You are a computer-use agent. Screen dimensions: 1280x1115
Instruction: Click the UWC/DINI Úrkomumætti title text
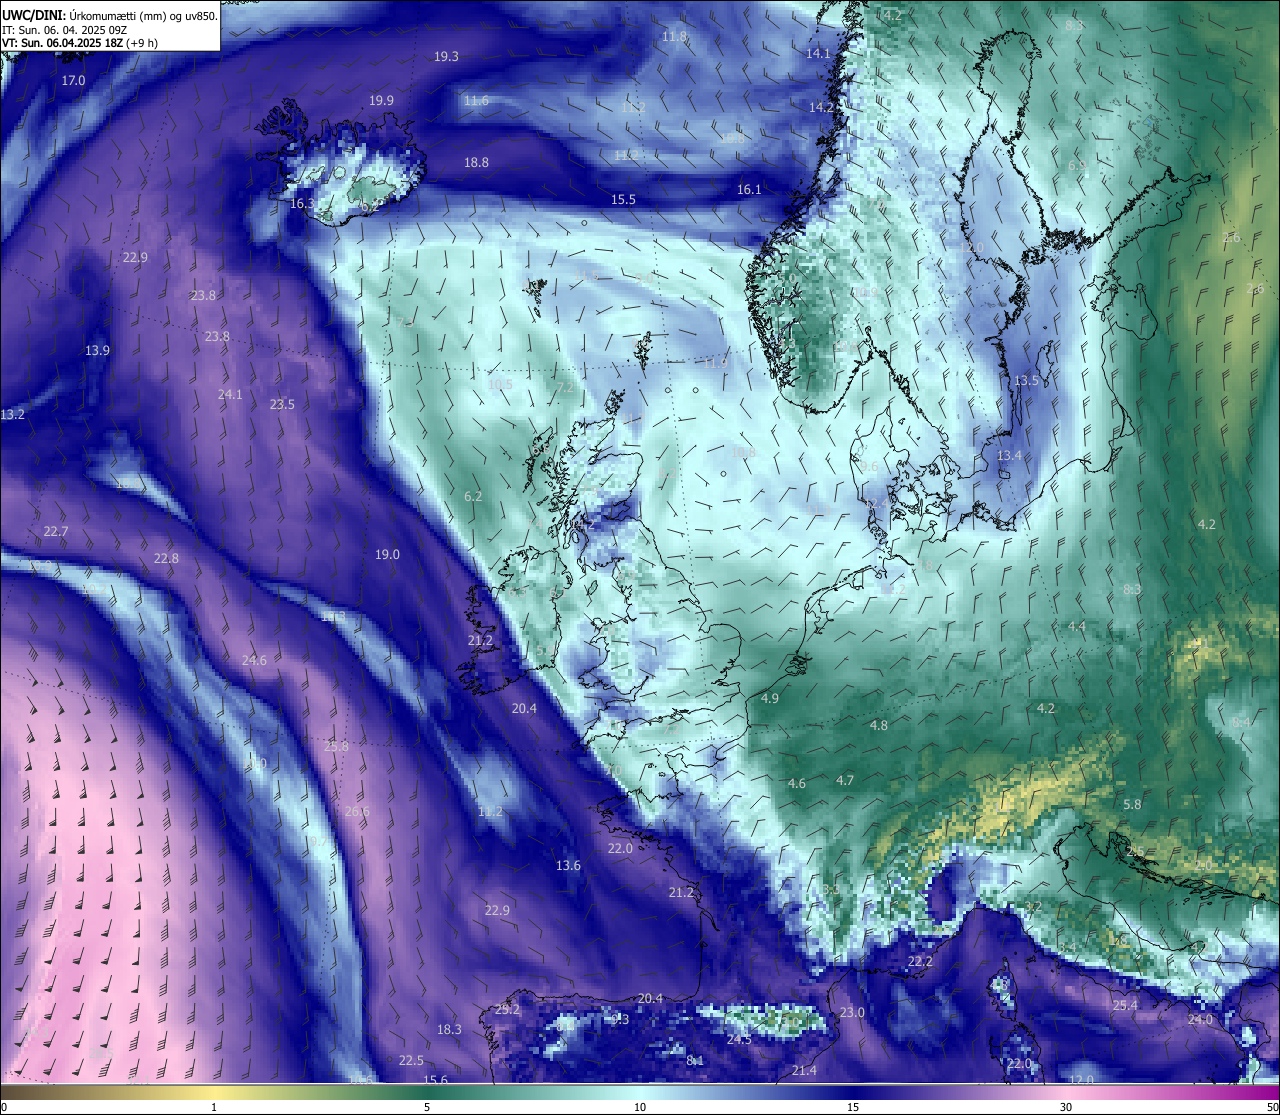109,15
